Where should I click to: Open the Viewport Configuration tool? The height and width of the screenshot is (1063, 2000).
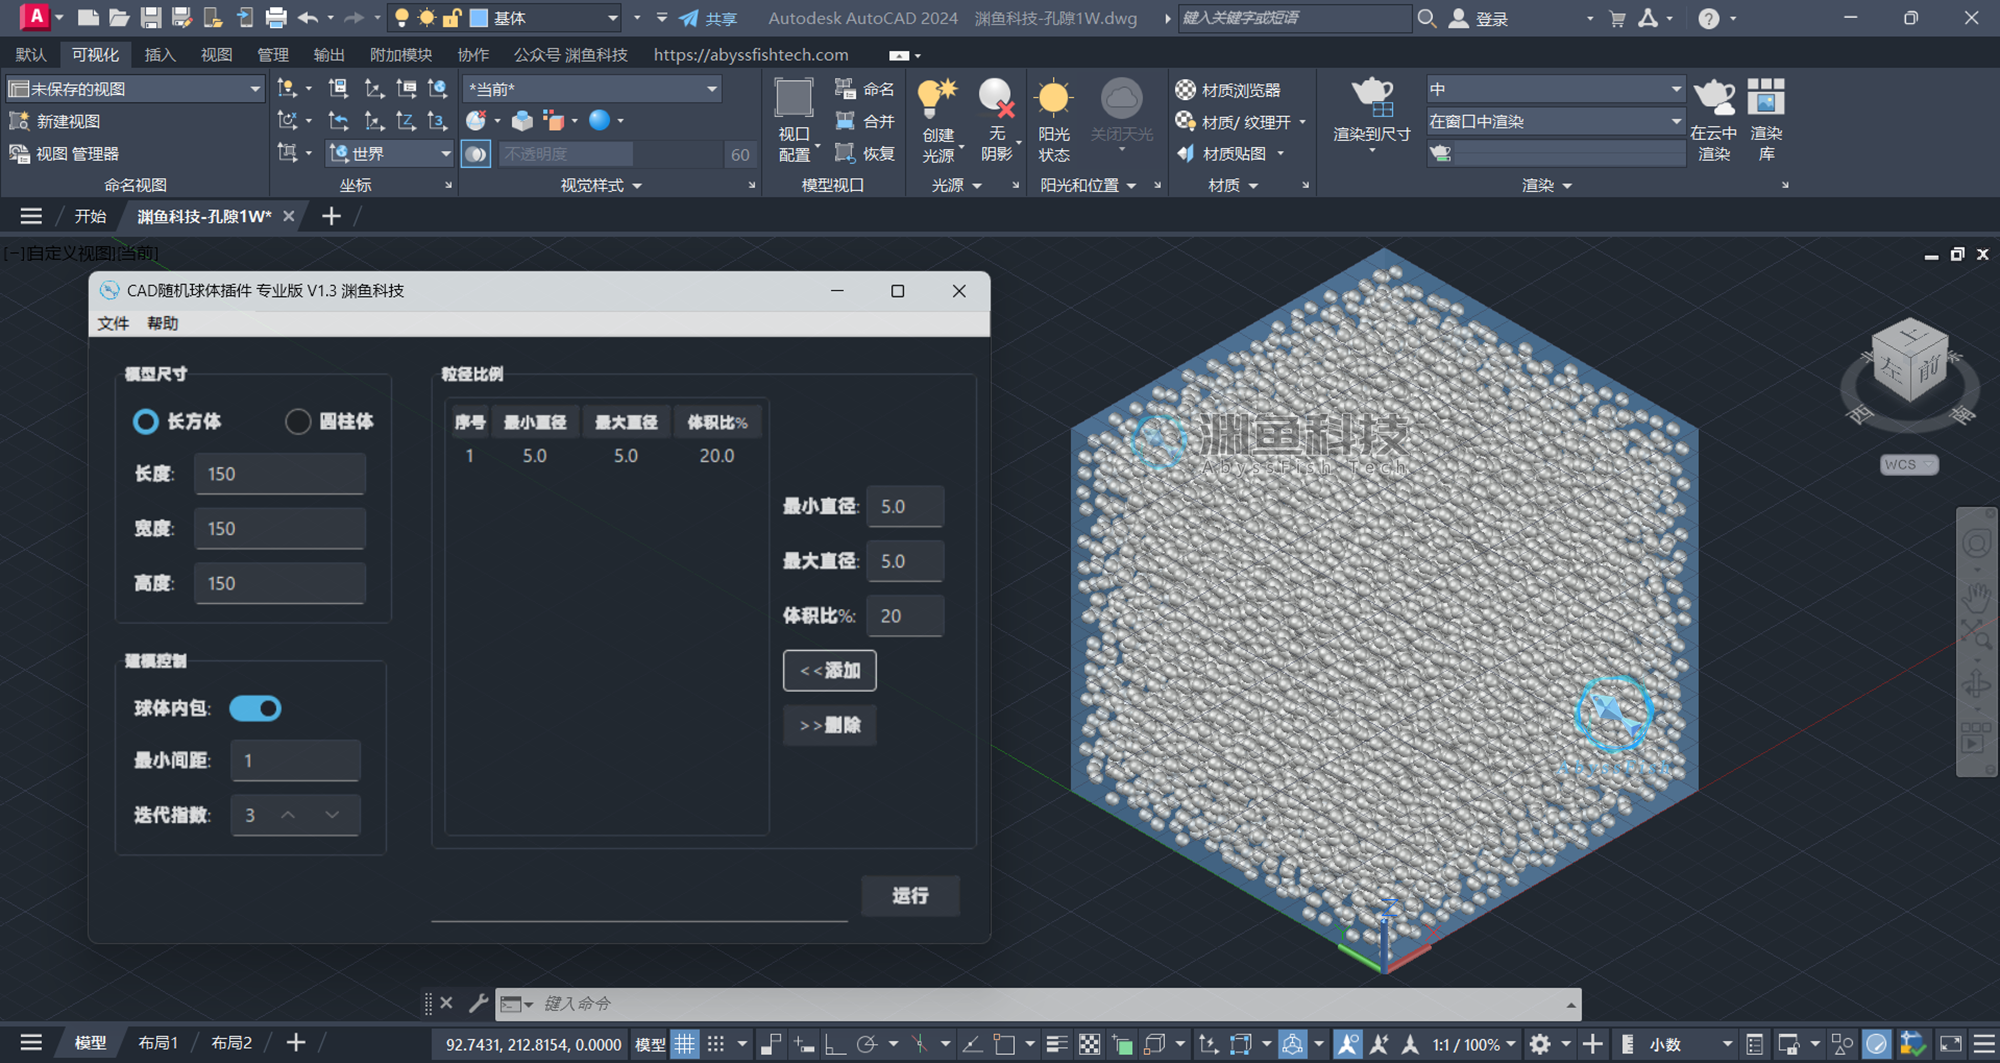click(x=794, y=121)
